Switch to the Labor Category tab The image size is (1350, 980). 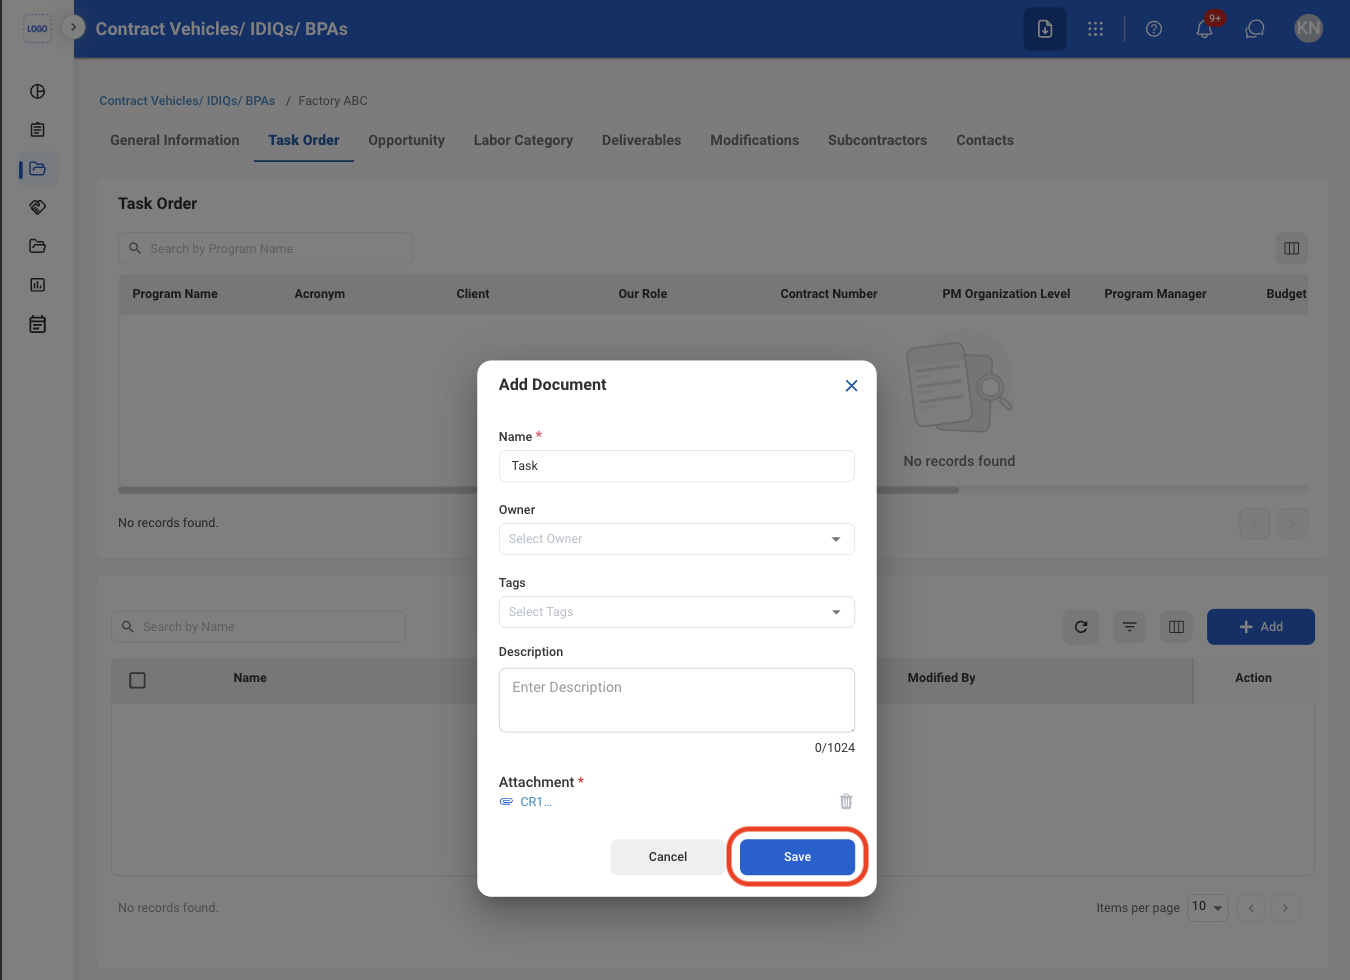point(523,140)
